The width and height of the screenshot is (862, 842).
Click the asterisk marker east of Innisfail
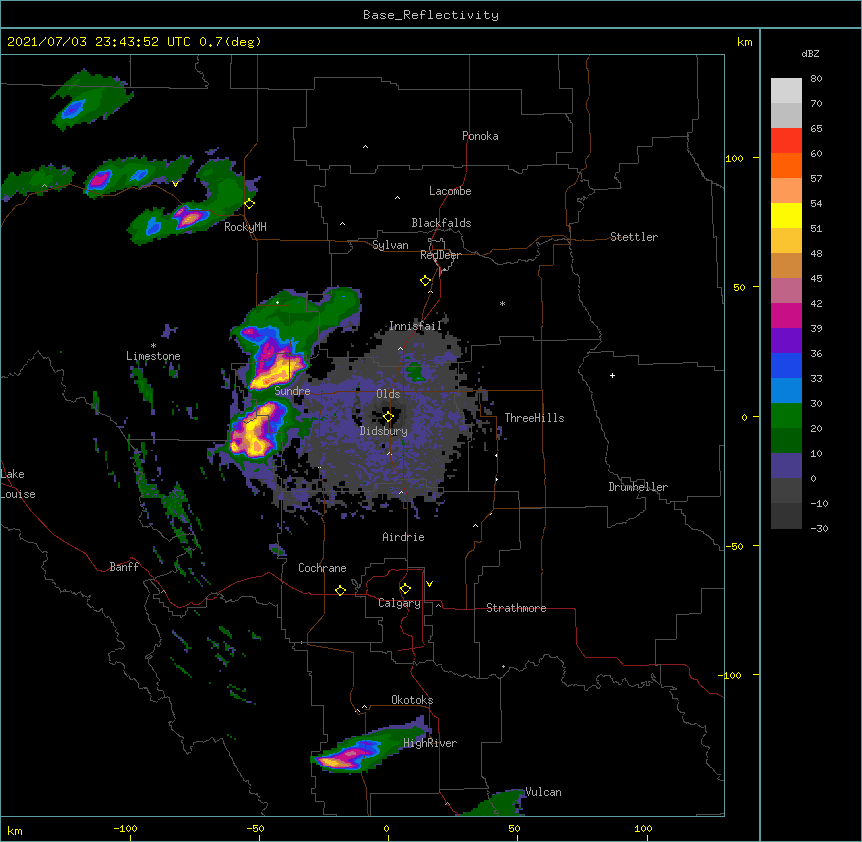(x=502, y=303)
